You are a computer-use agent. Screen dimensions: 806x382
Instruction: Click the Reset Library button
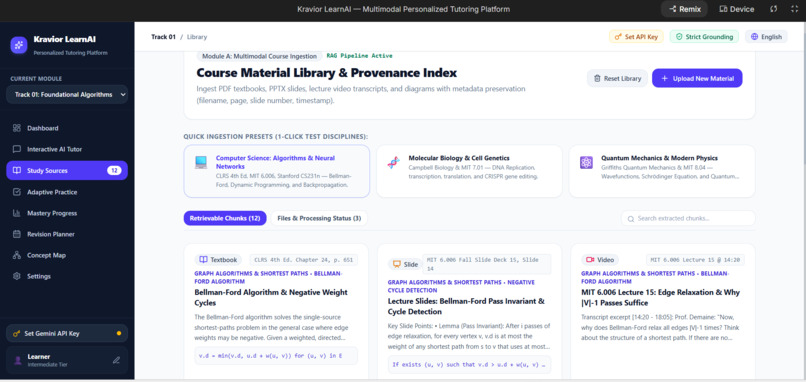(x=617, y=78)
